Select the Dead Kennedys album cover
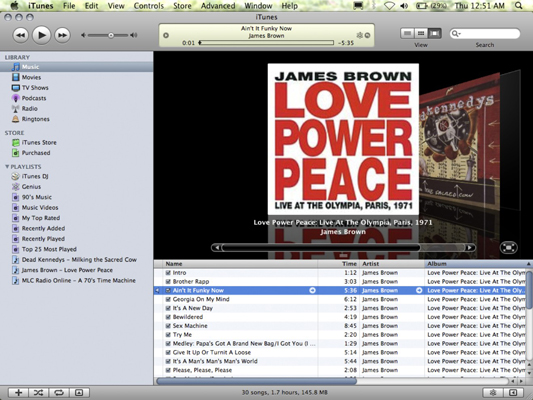The image size is (533, 400). click(459, 141)
